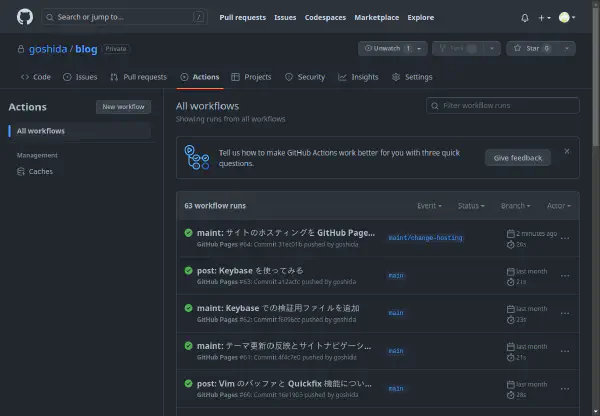Switch to the repository Issues tab
This screenshot has height=416, width=600.
click(x=80, y=77)
